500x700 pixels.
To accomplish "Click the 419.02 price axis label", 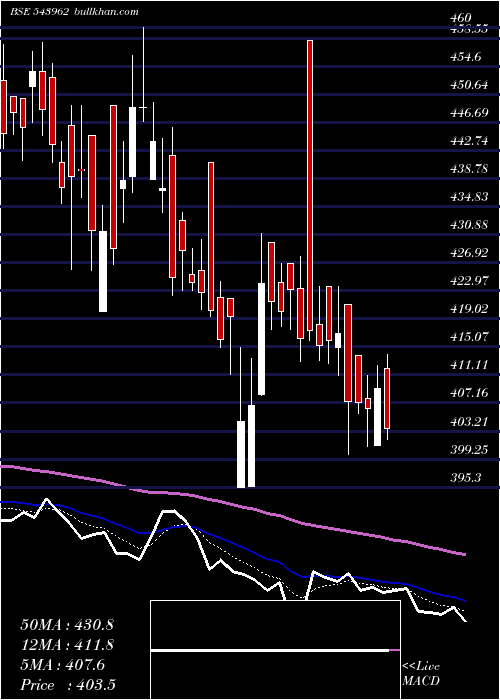I will tap(469, 309).
